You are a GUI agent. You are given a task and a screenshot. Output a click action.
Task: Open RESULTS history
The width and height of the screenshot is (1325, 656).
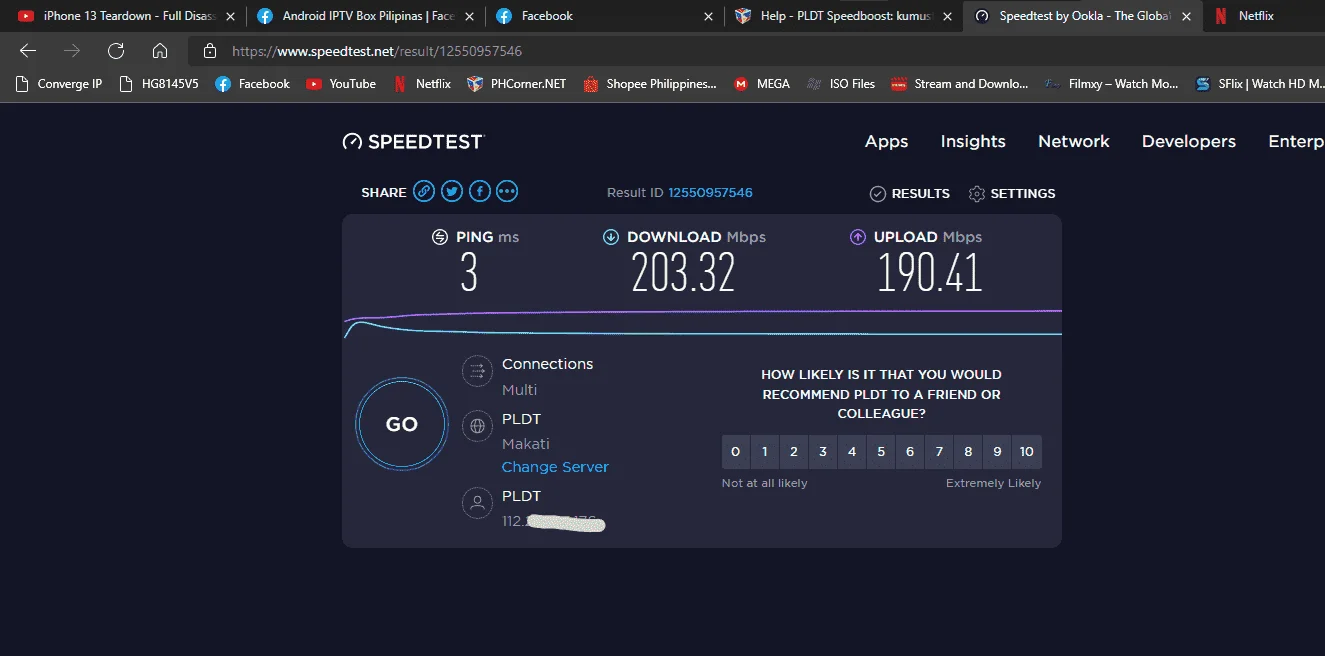click(x=910, y=193)
